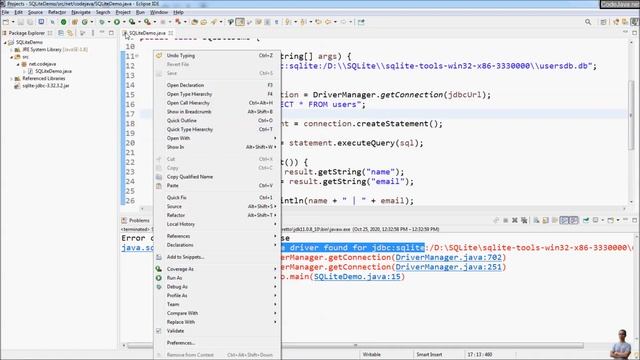Toggle Show Console on standard error change
640x360 pixels.
(574, 220)
